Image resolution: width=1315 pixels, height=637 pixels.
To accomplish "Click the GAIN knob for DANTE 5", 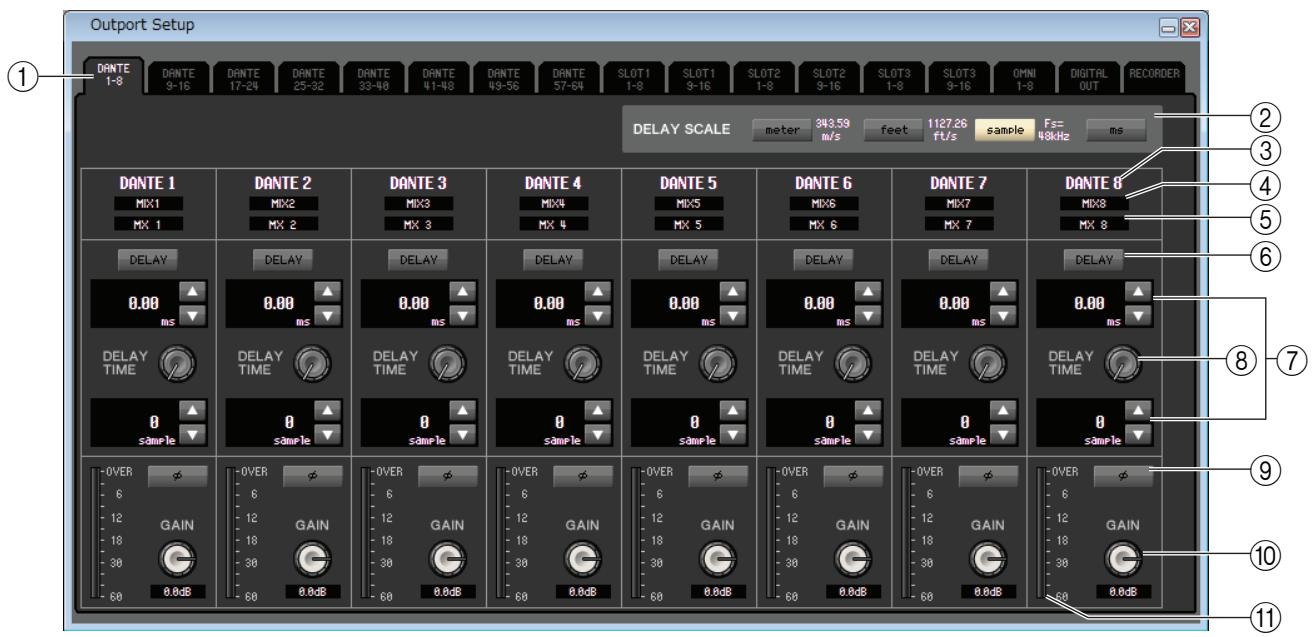I will (x=719, y=561).
